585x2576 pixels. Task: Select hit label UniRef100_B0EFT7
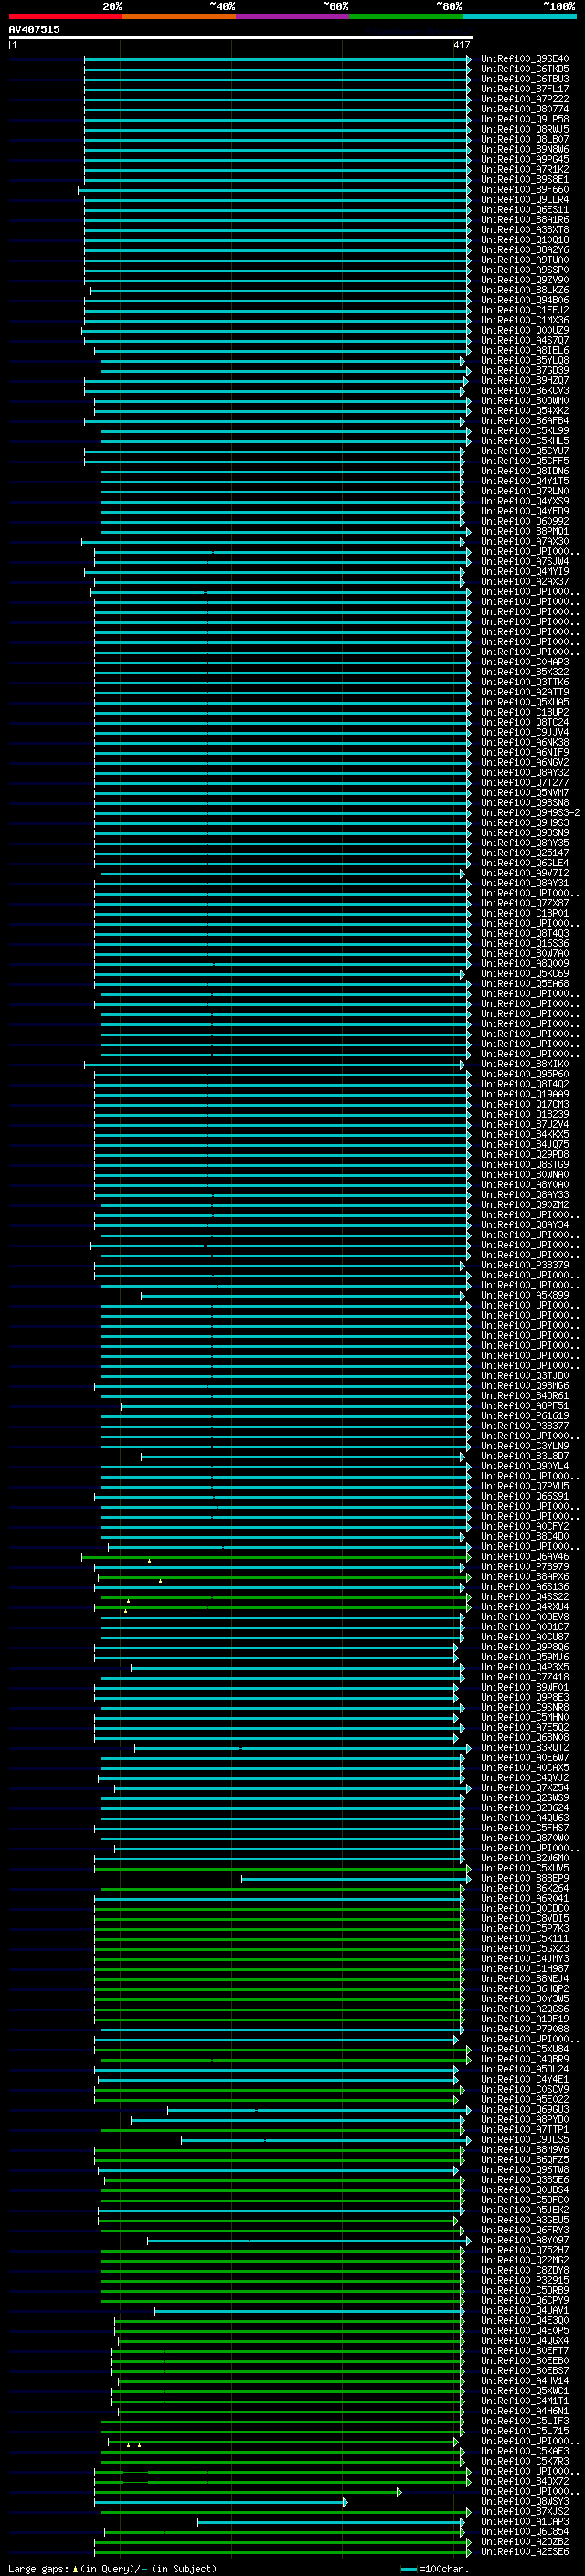click(524, 2350)
